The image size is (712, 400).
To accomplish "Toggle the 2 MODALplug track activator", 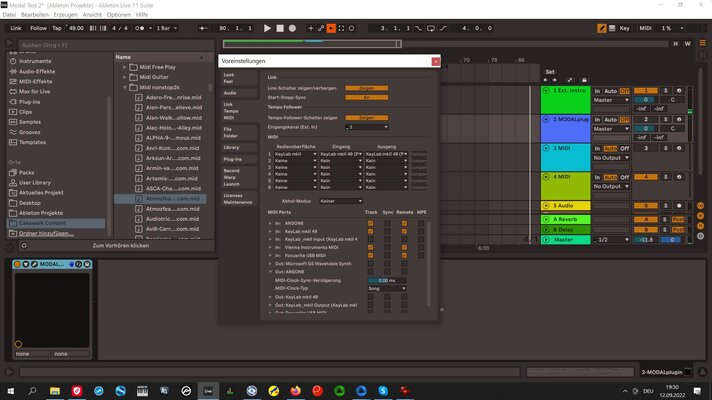I will [646, 119].
